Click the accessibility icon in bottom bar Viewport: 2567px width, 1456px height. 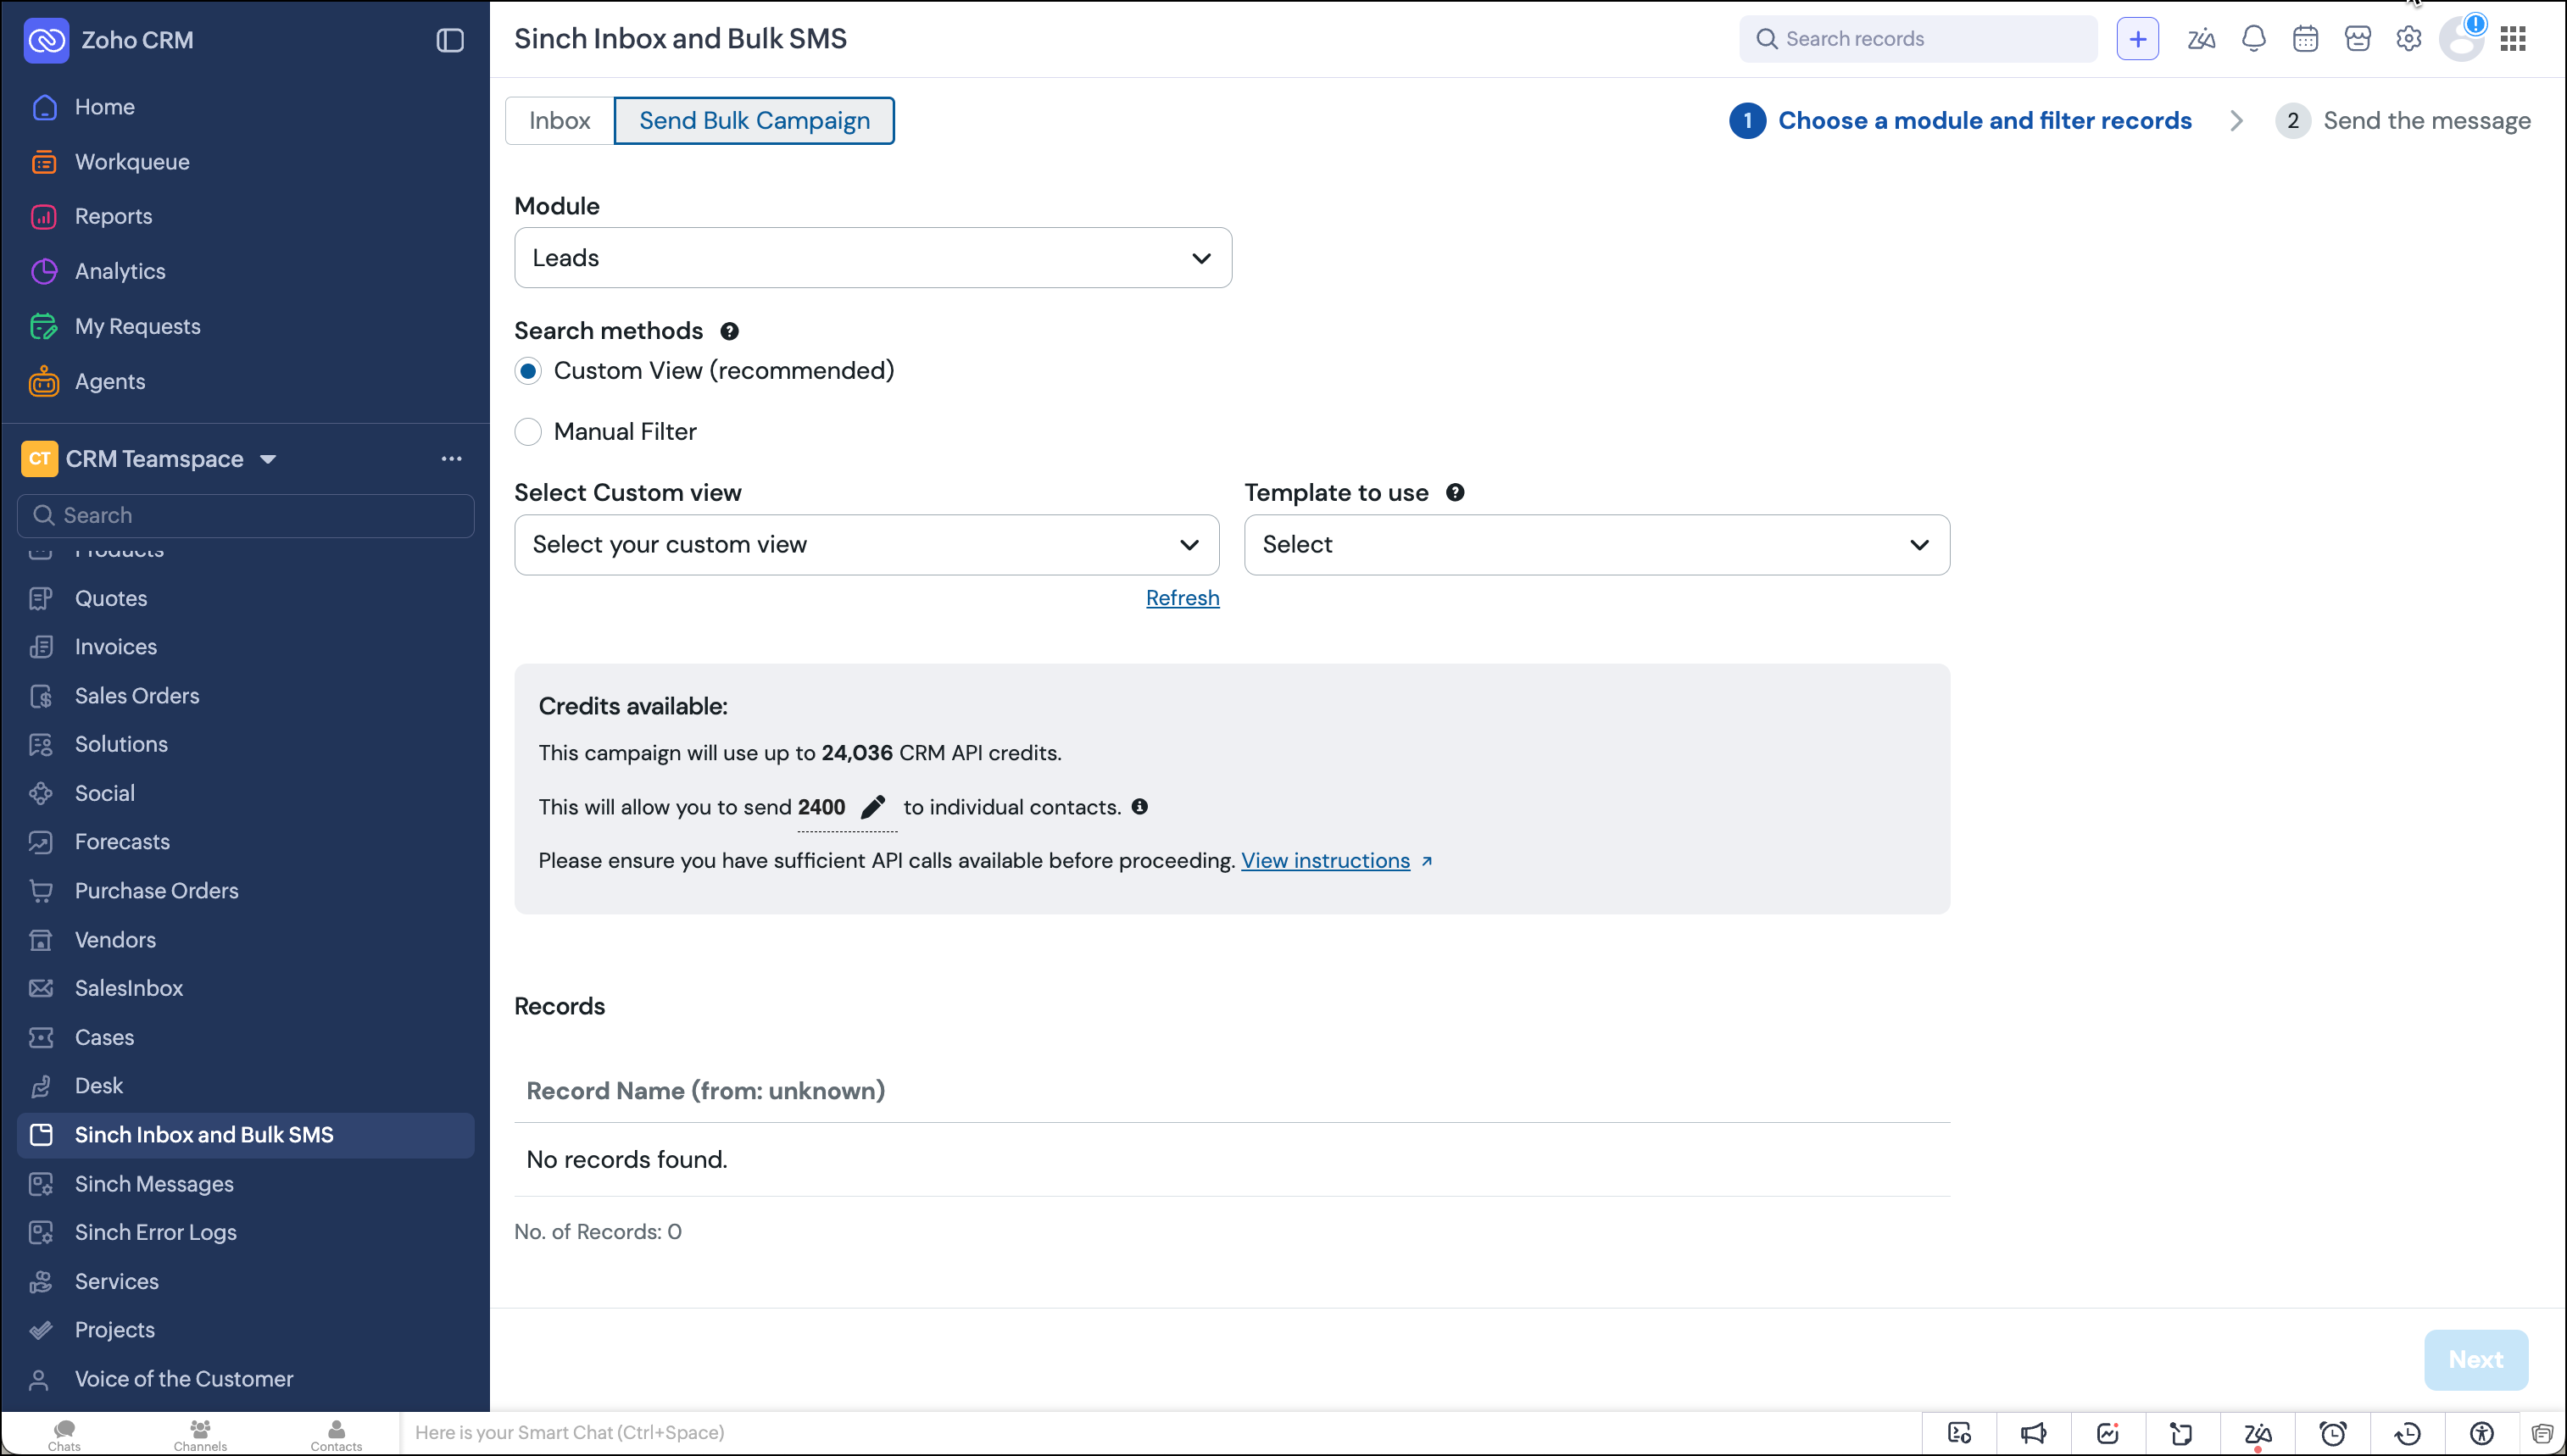(x=2481, y=1433)
